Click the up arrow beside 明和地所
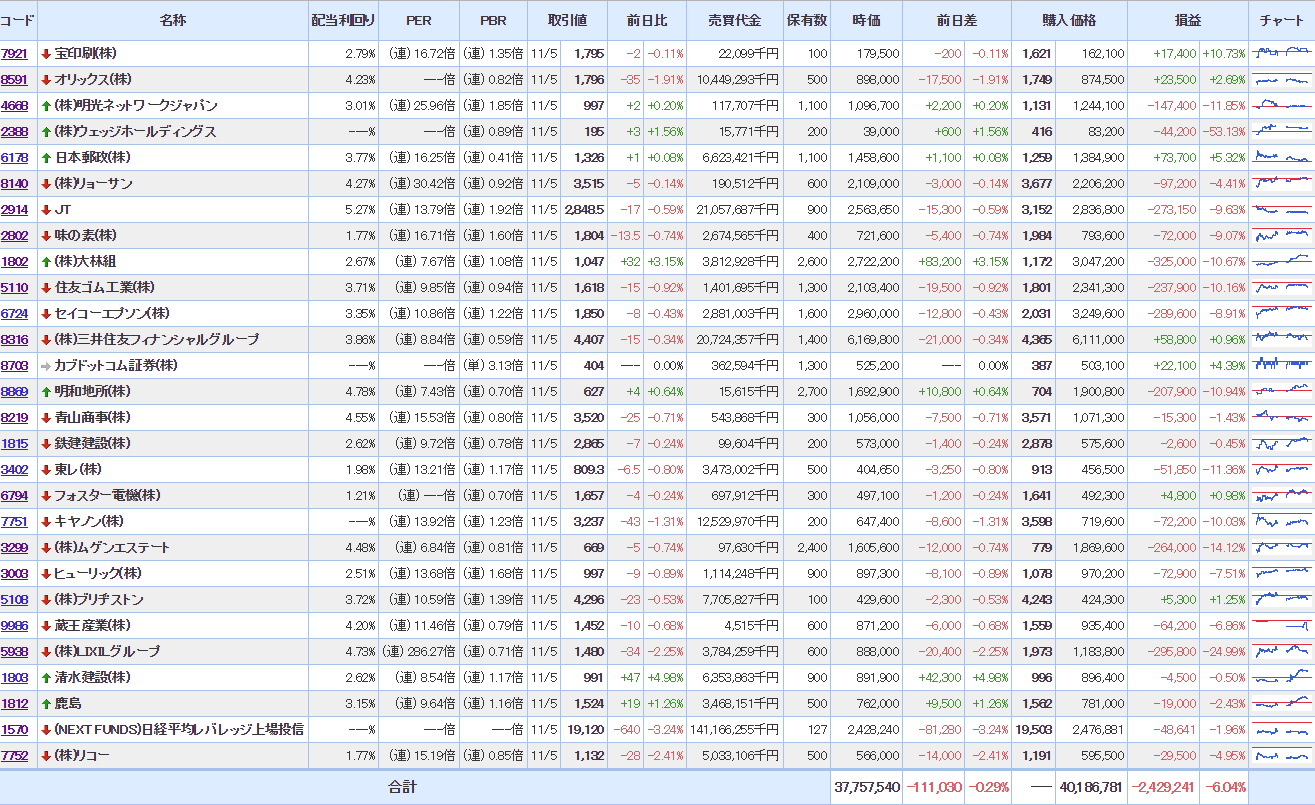This screenshot has height=805, width=1315. click(46, 392)
